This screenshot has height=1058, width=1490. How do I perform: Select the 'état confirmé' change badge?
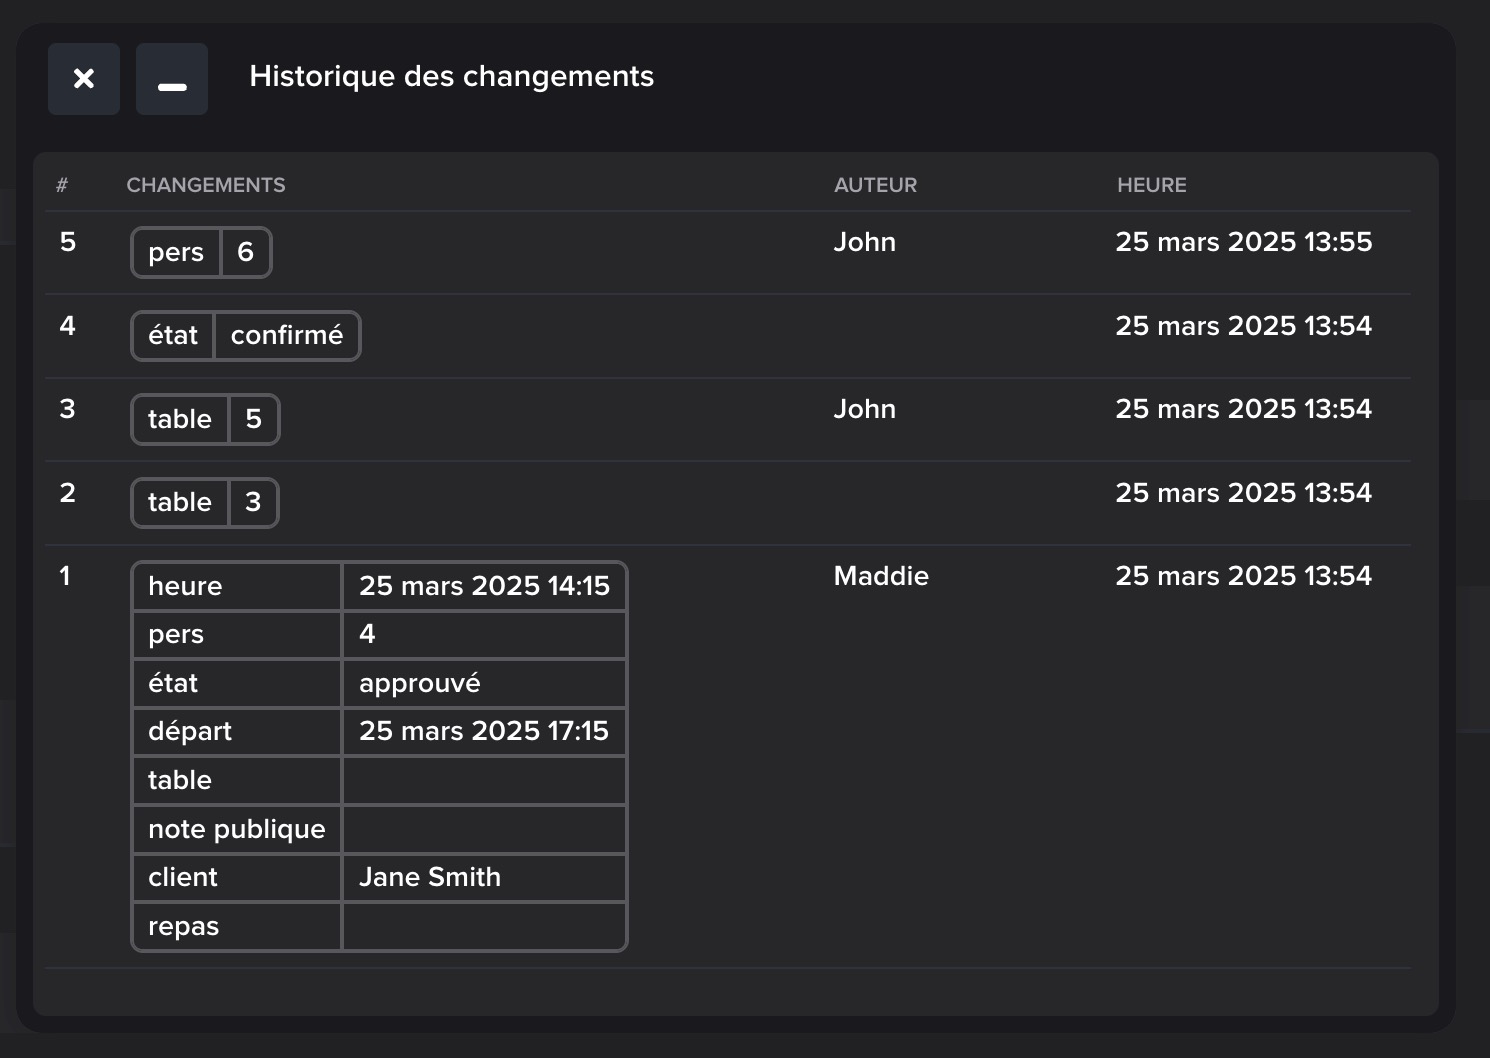tap(245, 336)
